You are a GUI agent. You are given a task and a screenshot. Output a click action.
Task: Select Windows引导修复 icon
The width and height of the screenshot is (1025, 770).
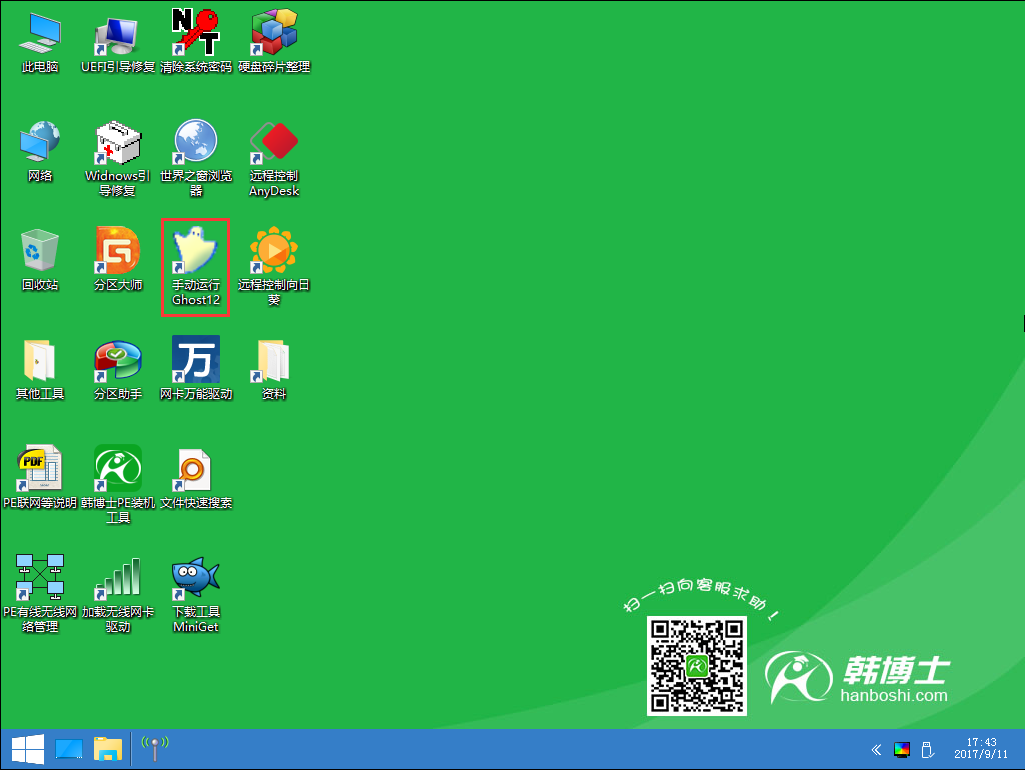click(x=118, y=143)
